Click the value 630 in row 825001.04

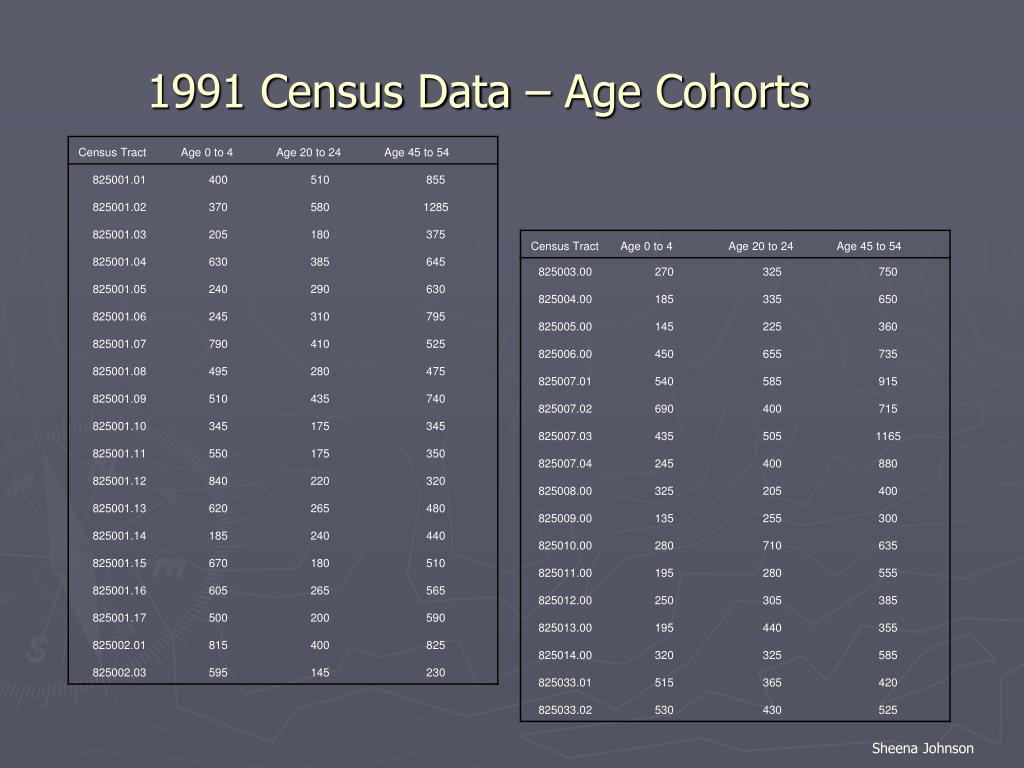click(x=218, y=262)
